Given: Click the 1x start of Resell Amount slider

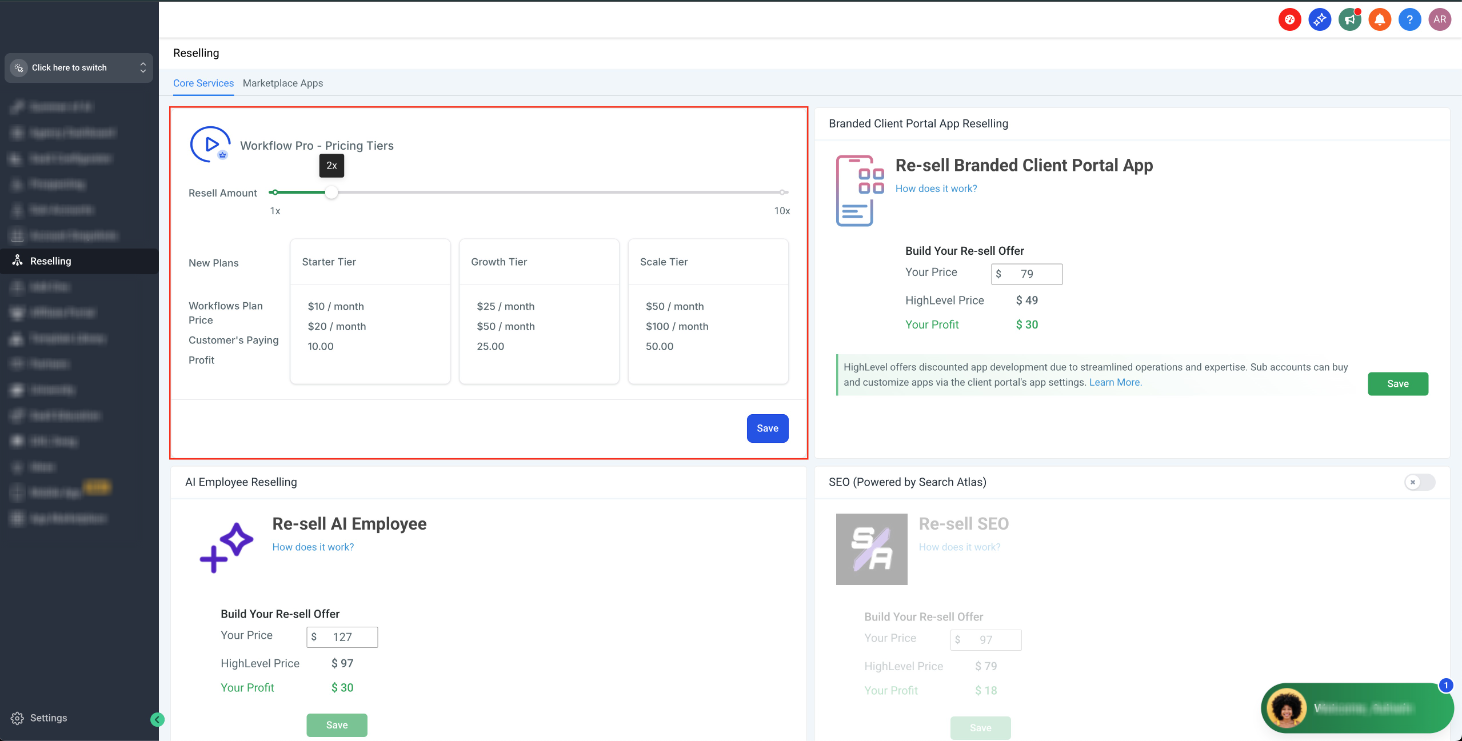Looking at the screenshot, I should point(274,192).
